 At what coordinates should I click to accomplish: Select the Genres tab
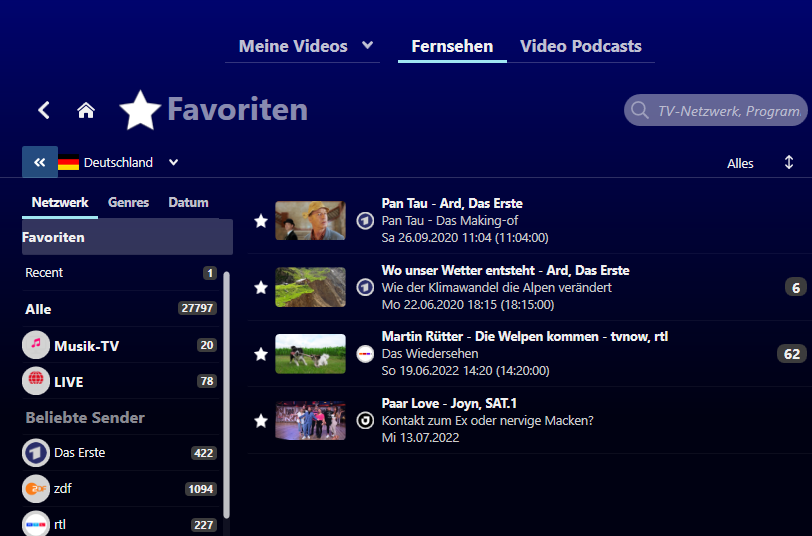(x=128, y=202)
